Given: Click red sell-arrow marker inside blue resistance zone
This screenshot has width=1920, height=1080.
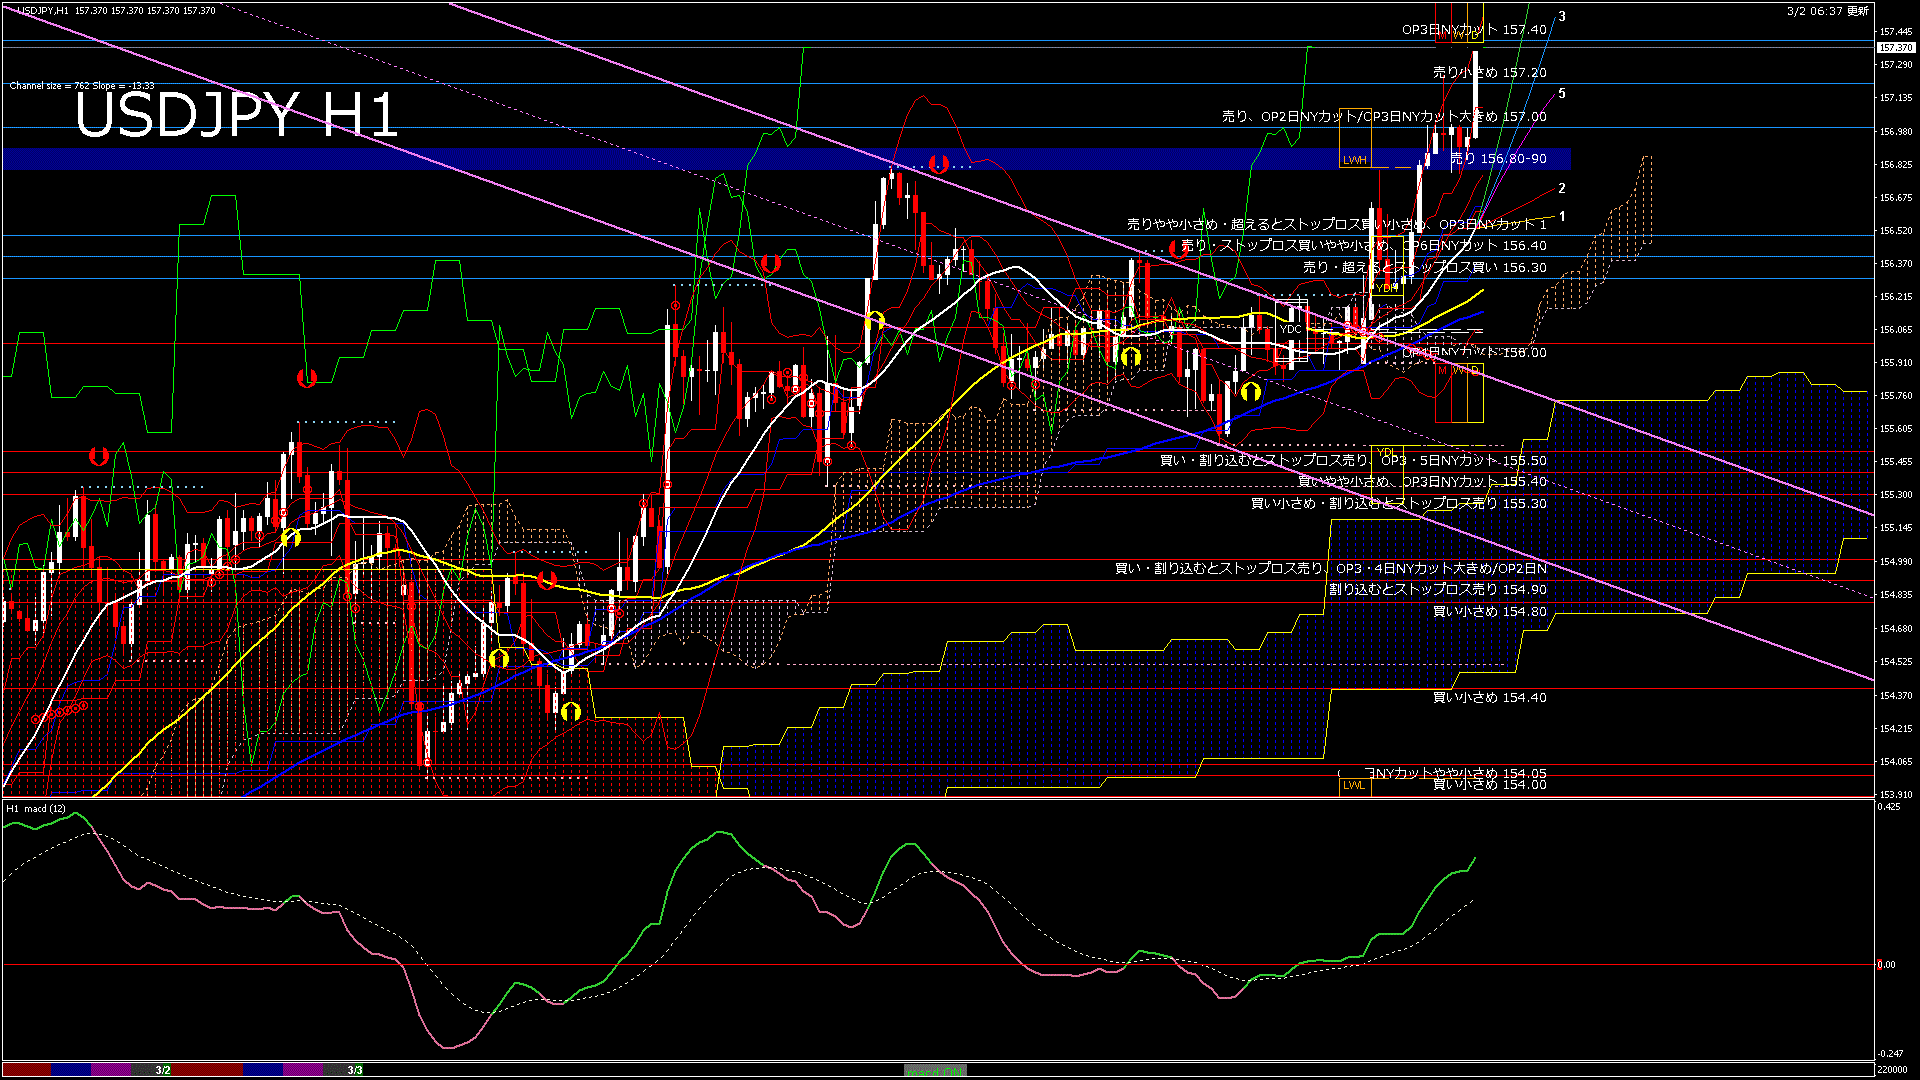Looking at the screenshot, I should (x=938, y=164).
